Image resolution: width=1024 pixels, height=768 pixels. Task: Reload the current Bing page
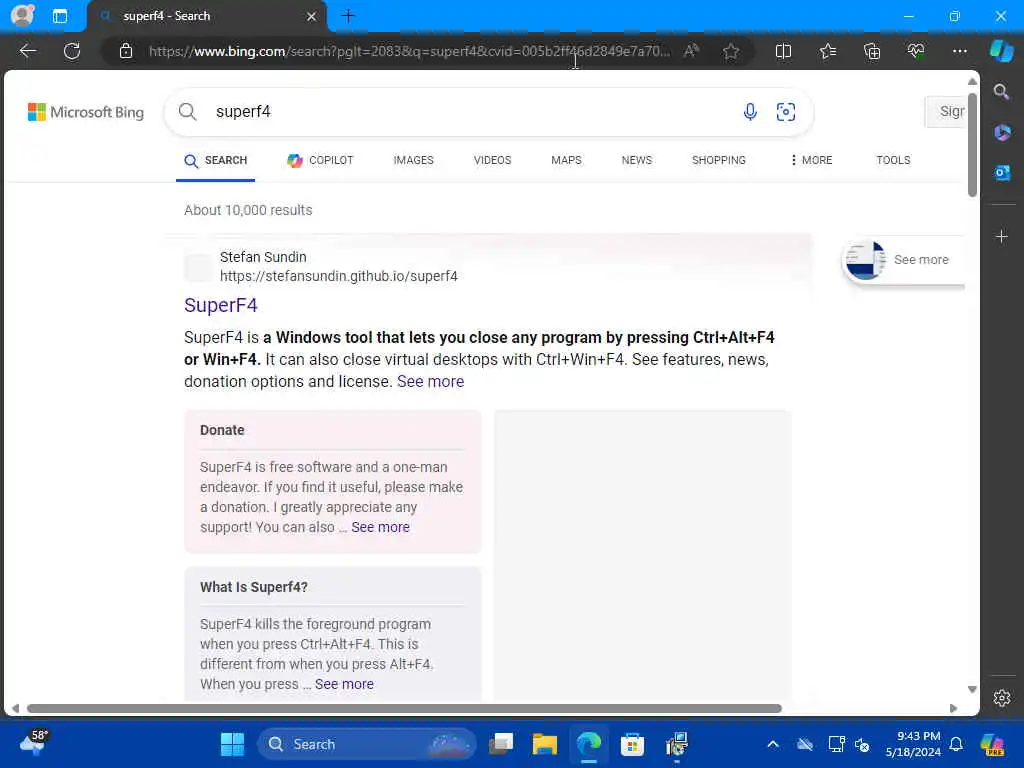[72, 51]
